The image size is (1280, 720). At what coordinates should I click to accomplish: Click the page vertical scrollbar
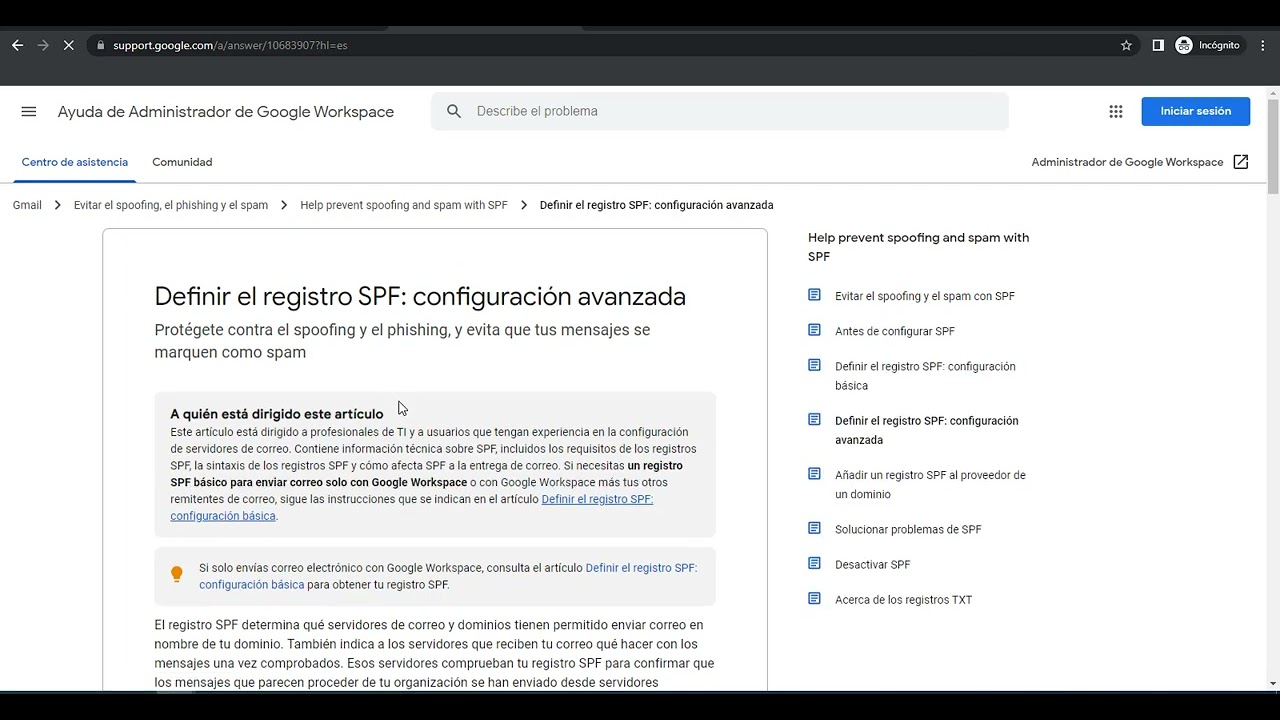pyautogui.click(x=1273, y=146)
